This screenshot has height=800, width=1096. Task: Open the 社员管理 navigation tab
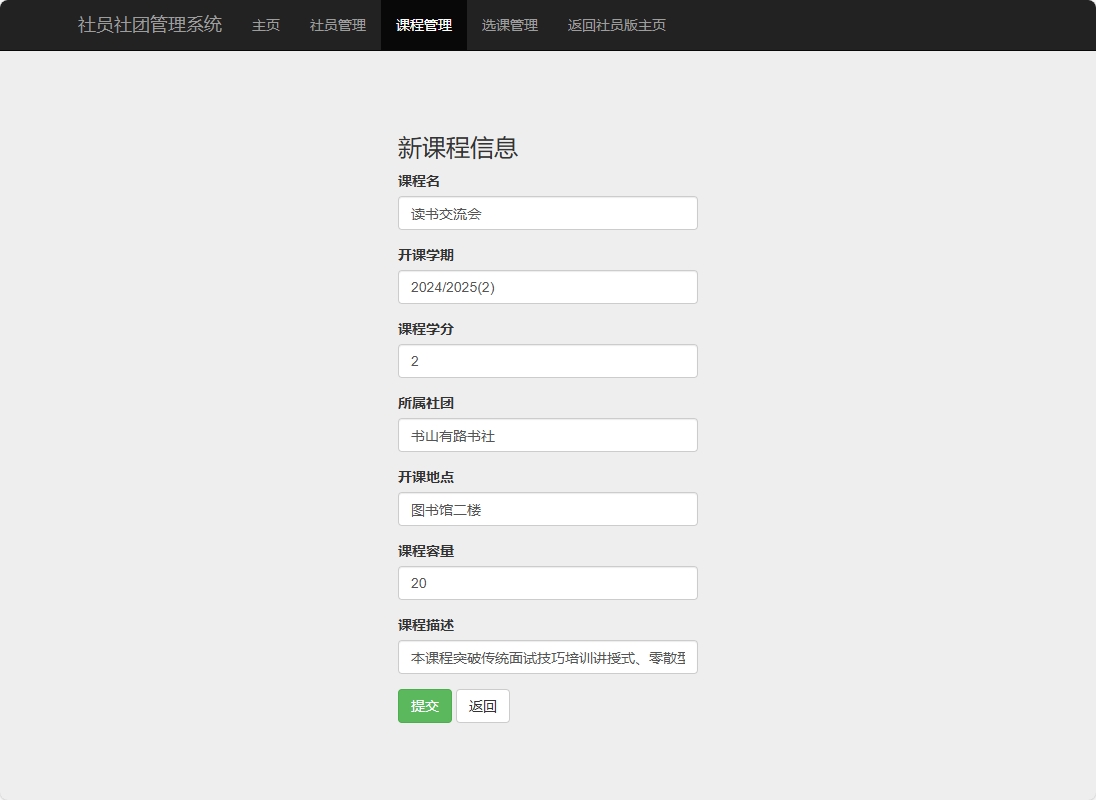pyautogui.click(x=337, y=25)
